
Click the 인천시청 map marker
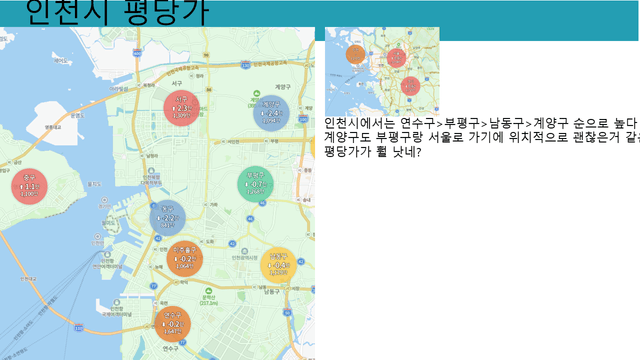pos(244,251)
